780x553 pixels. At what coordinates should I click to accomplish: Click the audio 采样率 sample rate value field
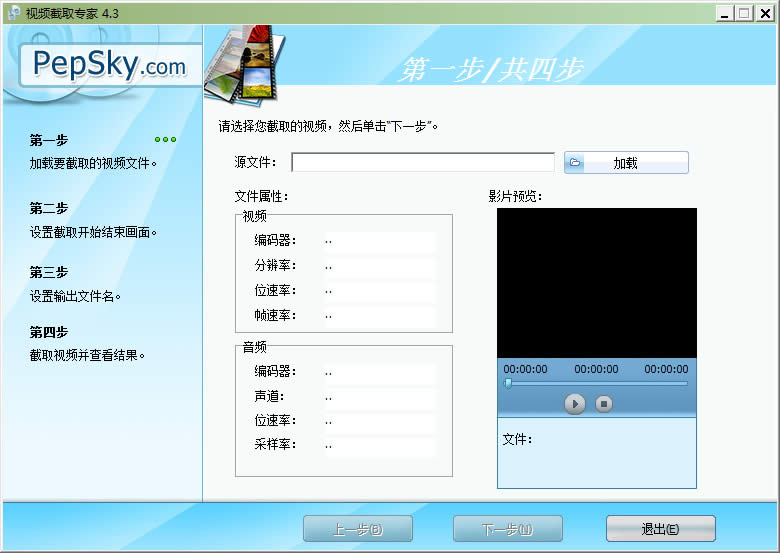tap(379, 445)
